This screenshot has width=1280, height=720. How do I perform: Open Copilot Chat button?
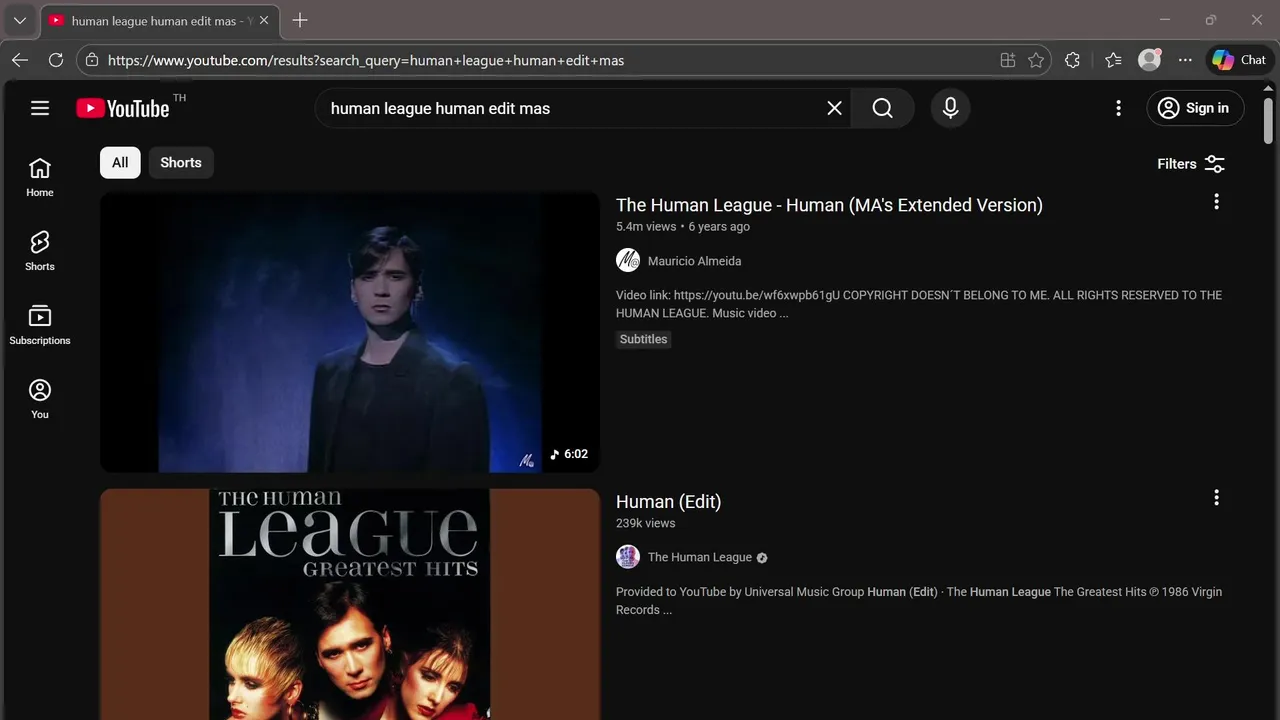1239,60
